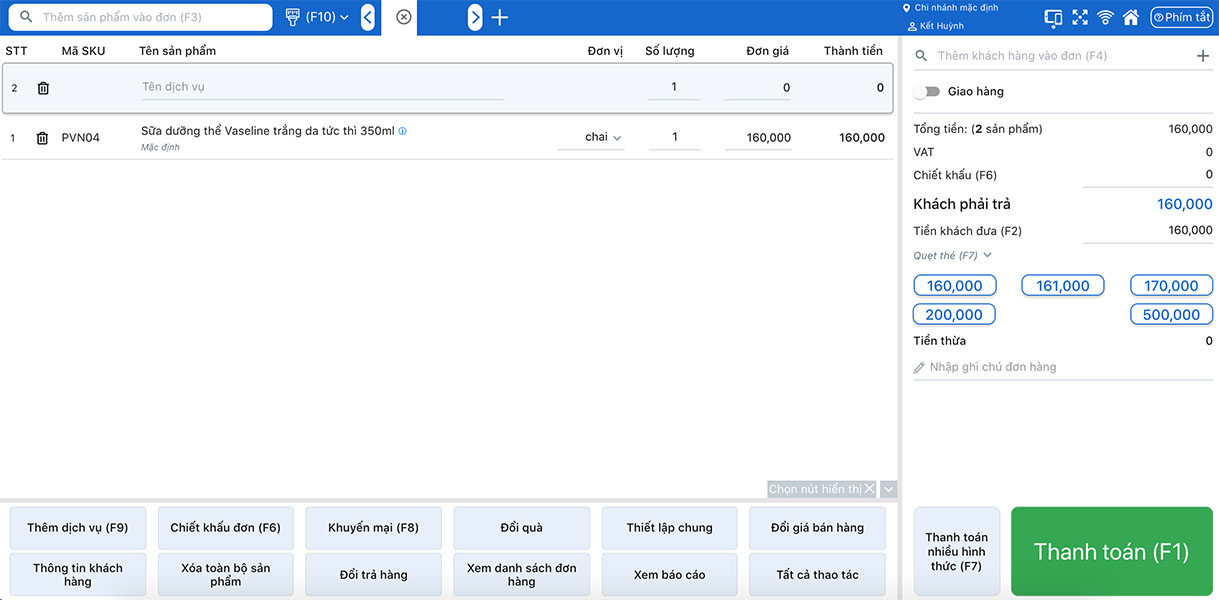
Task: Click info icon next to Vaseline product name
Action: coord(403,131)
